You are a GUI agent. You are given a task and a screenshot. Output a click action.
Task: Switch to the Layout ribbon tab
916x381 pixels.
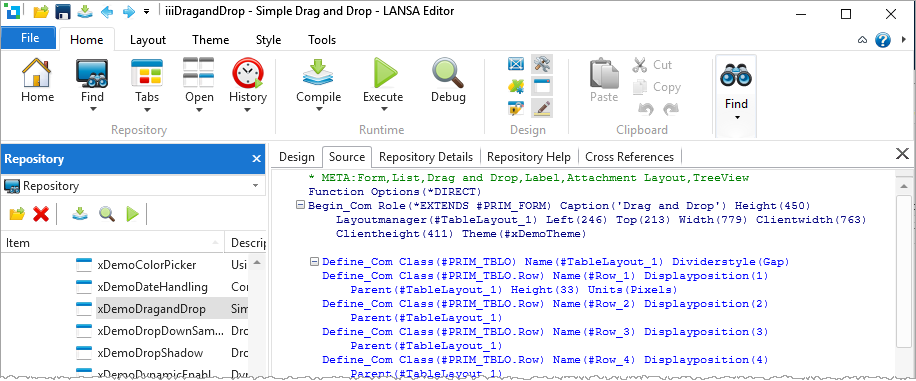tap(148, 40)
